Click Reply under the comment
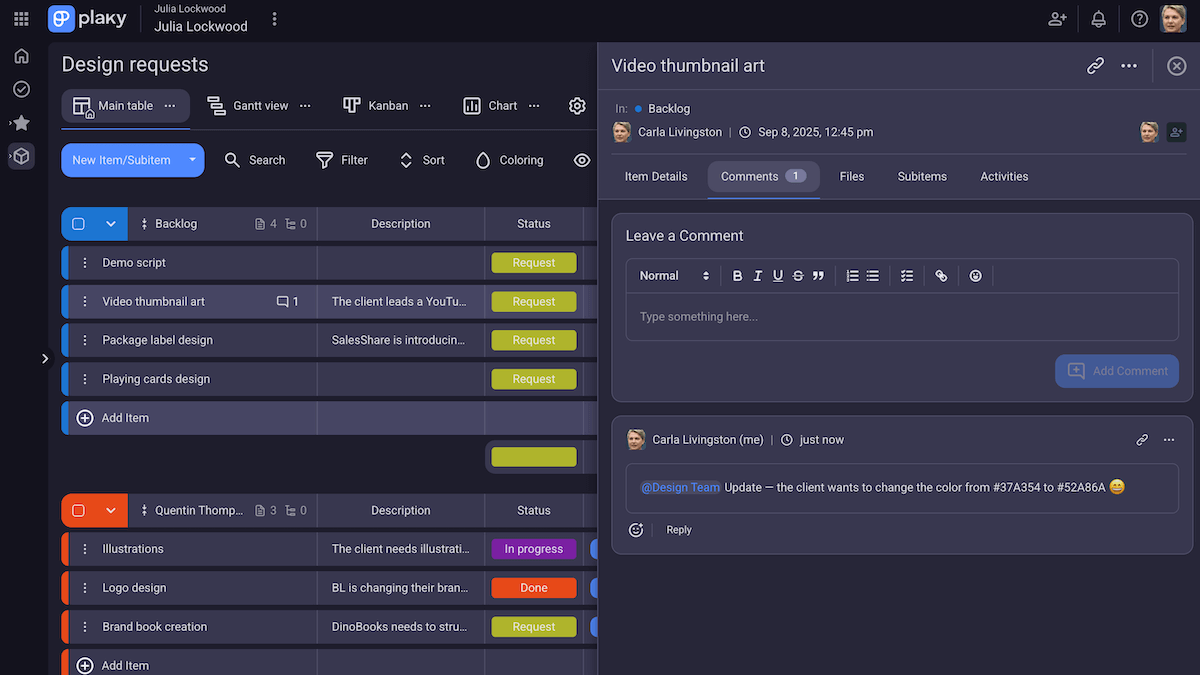Screen dimensions: 1200x675 pos(679,530)
